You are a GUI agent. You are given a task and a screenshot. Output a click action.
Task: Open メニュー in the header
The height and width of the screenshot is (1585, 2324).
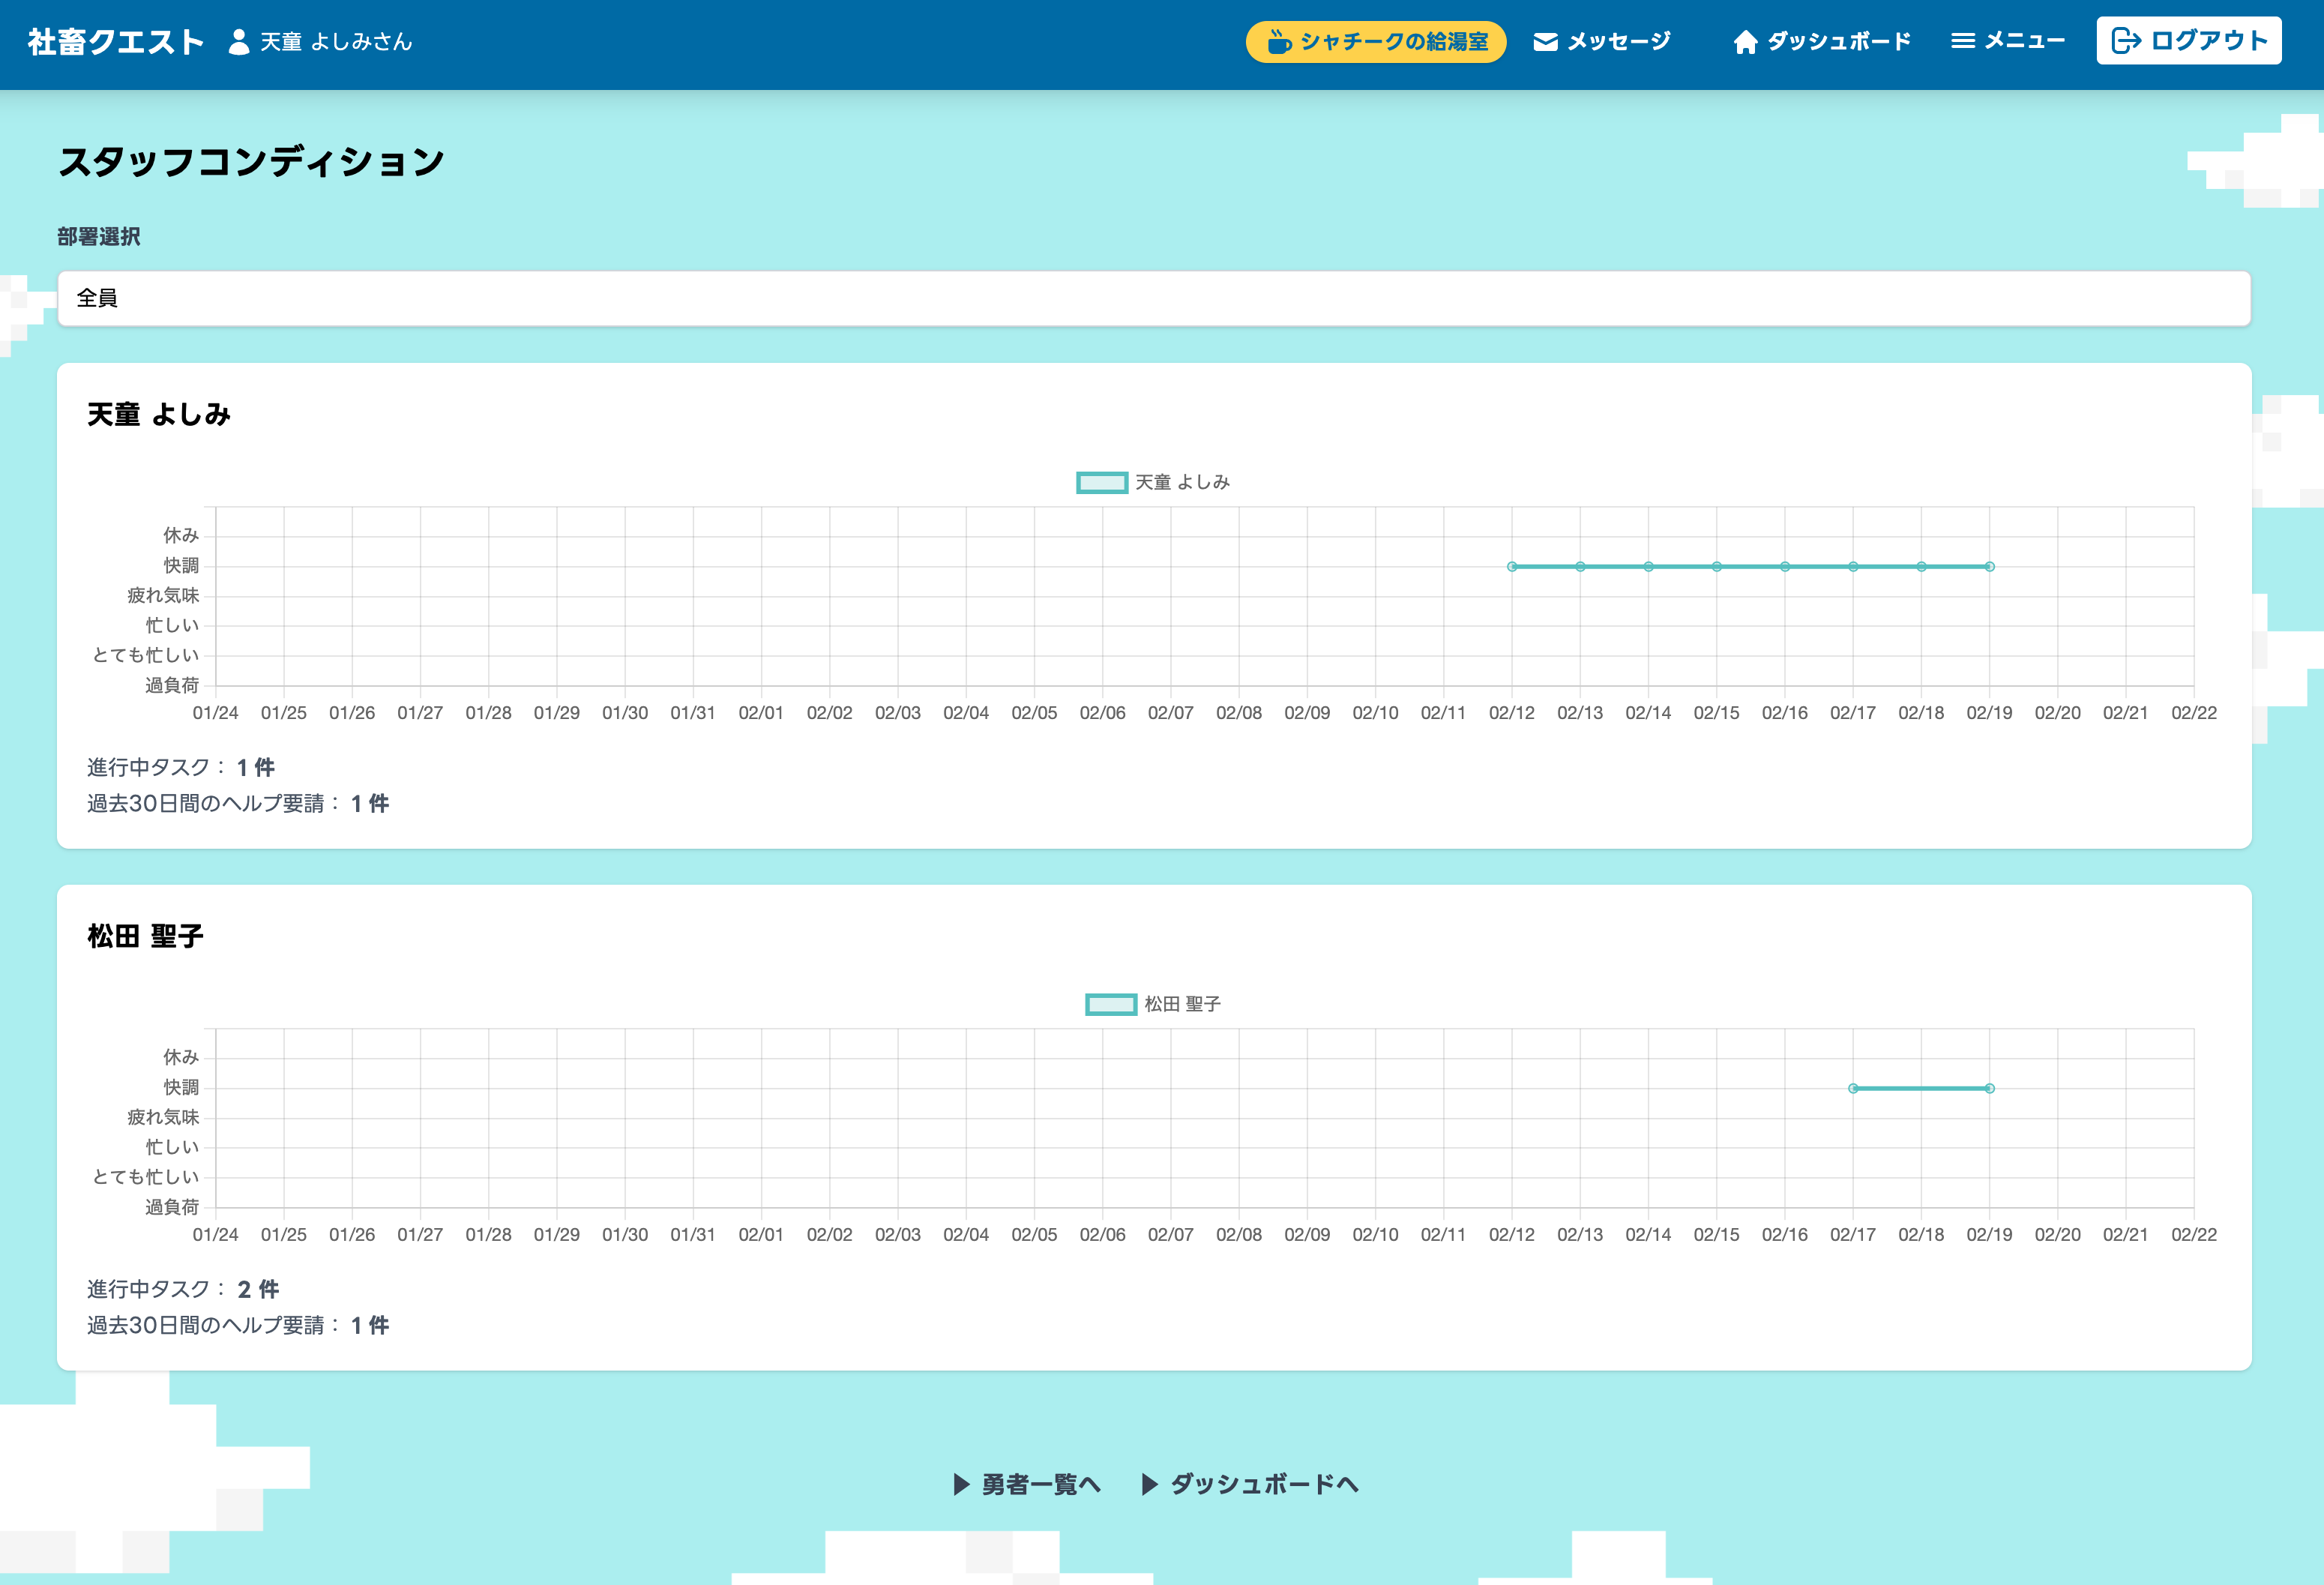(2024, 41)
